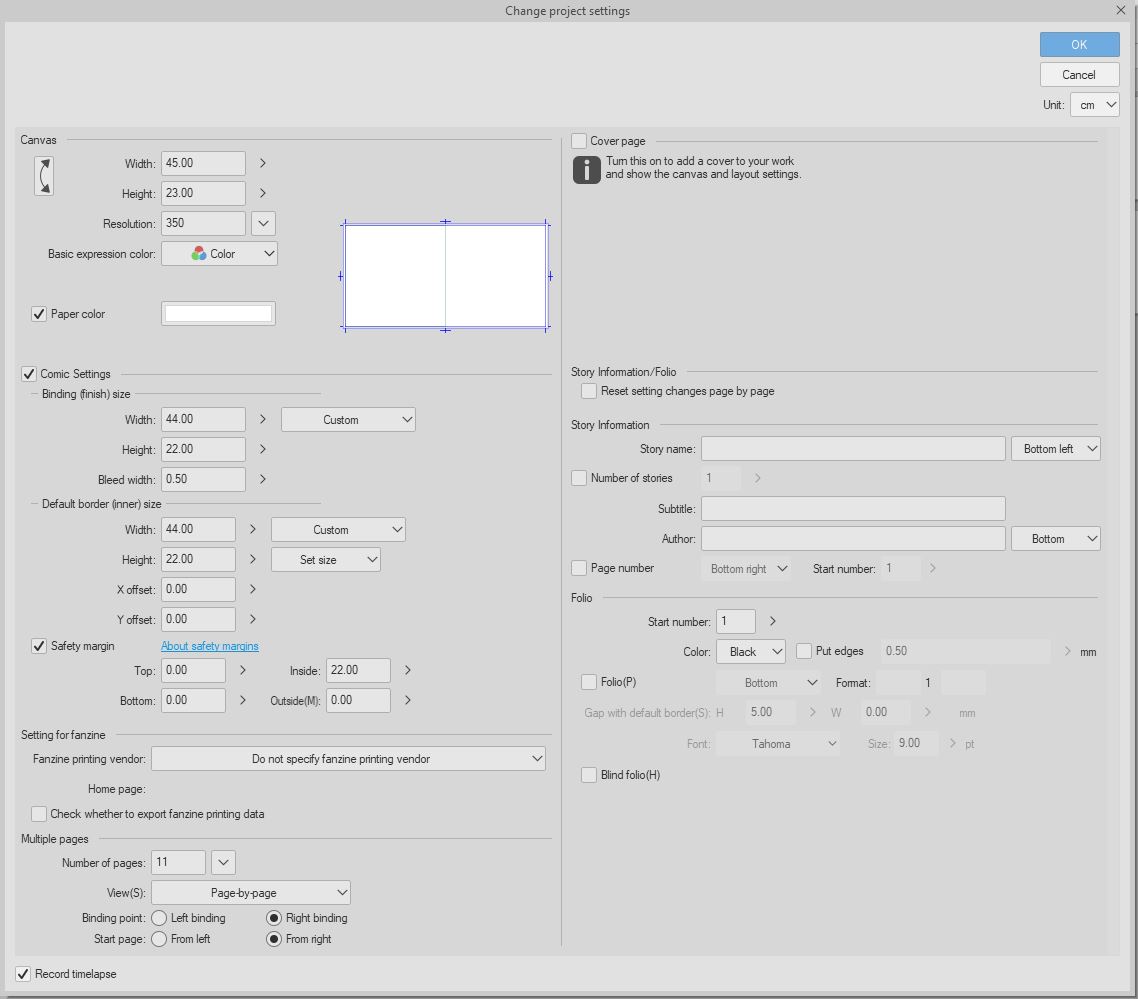Enable the Cover page checkbox
The height and width of the screenshot is (999, 1138).
coord(579,141)
